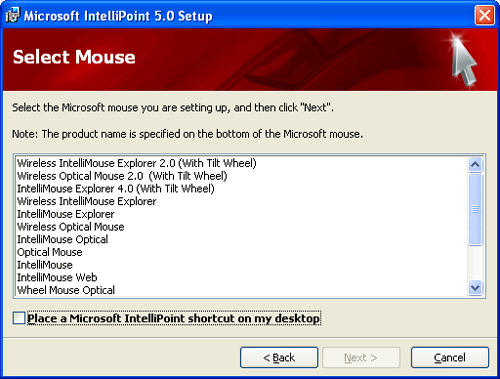The width and height of the screenshot is (500, 379).
Task: Choose IntelliMouse Explorer 4.0 (With Tilt Wheel)
Action: coord(116,189)
